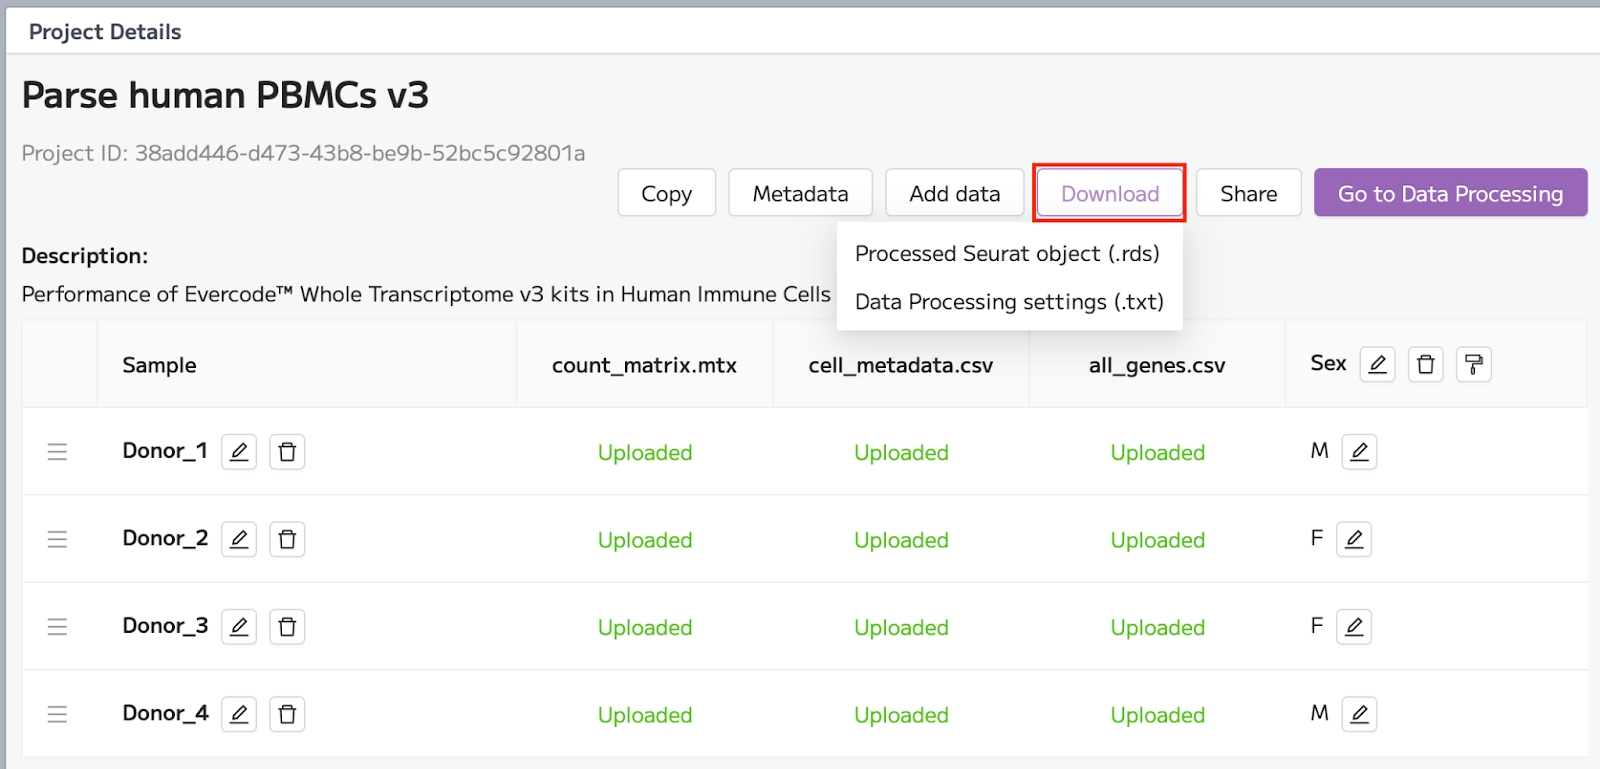
Task: Click Donor_4 cell_metadata Uploaded status
Action: [901, 715]
